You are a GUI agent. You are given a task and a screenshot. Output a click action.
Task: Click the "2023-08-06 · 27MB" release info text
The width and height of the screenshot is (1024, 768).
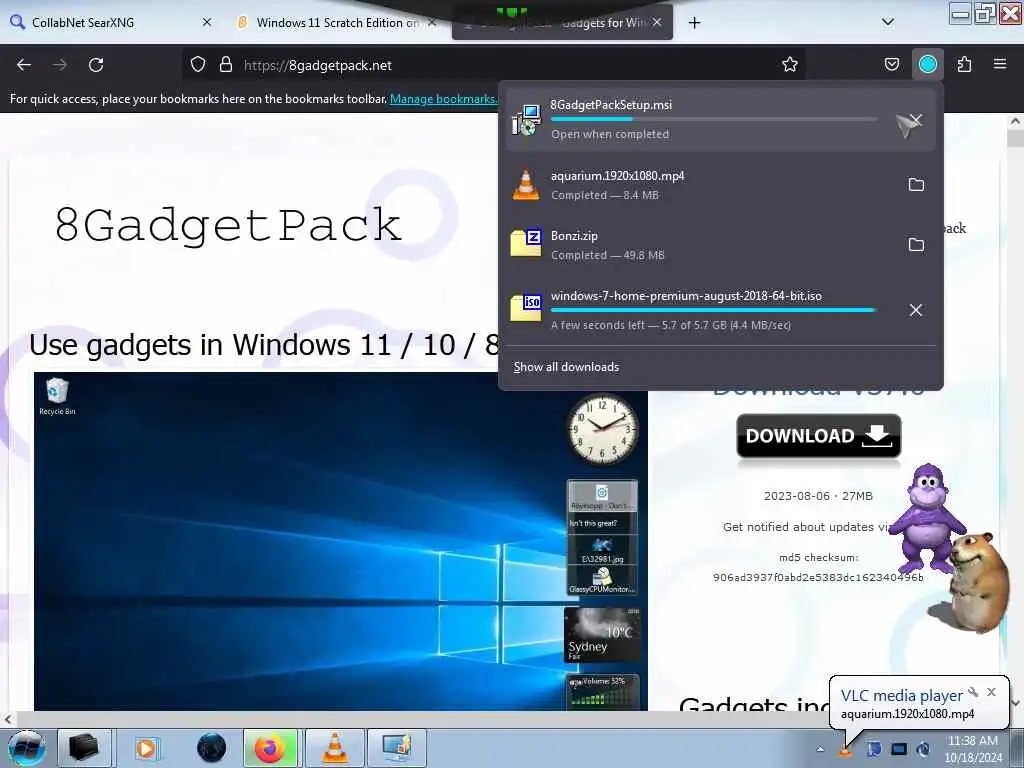coord(818,496)
